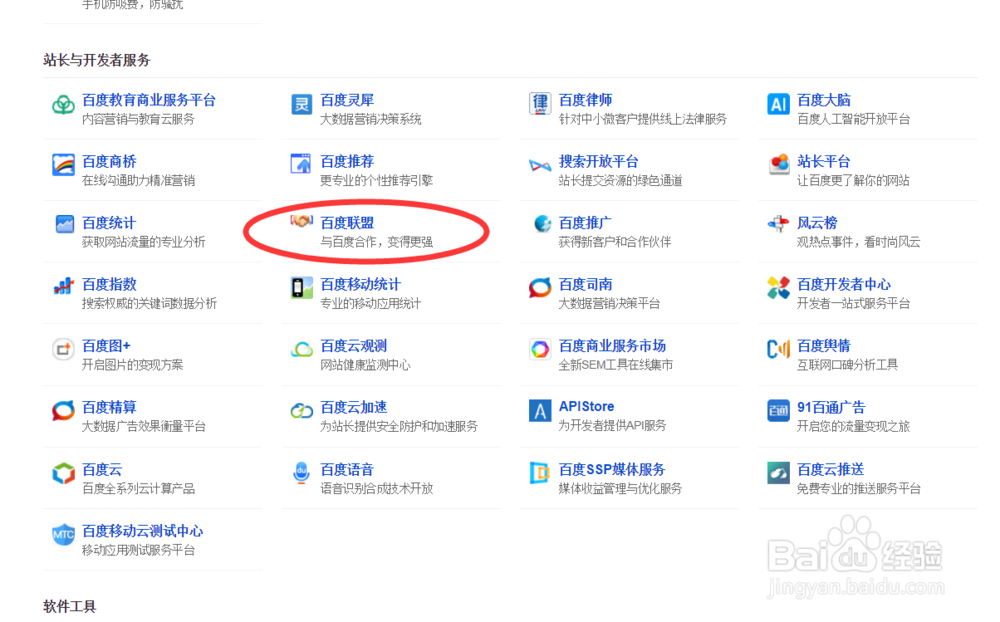Open the 百度移动统计 link
The width and height of the screenshot is (1000, 622).
pos(360,284)
